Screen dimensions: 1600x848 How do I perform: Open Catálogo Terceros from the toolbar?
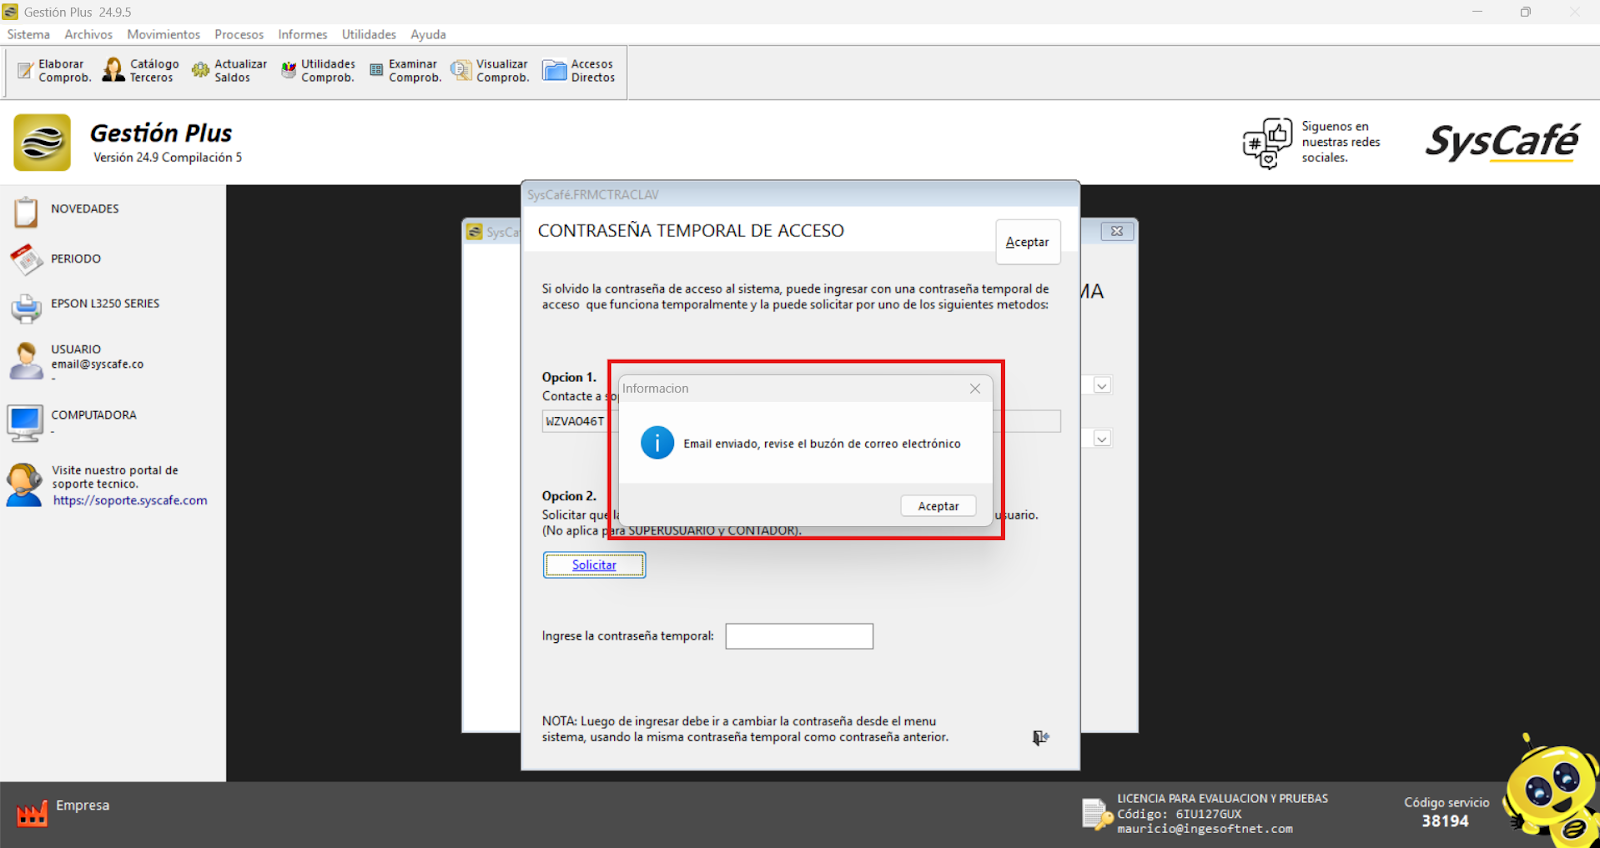[x=114, y=70]
